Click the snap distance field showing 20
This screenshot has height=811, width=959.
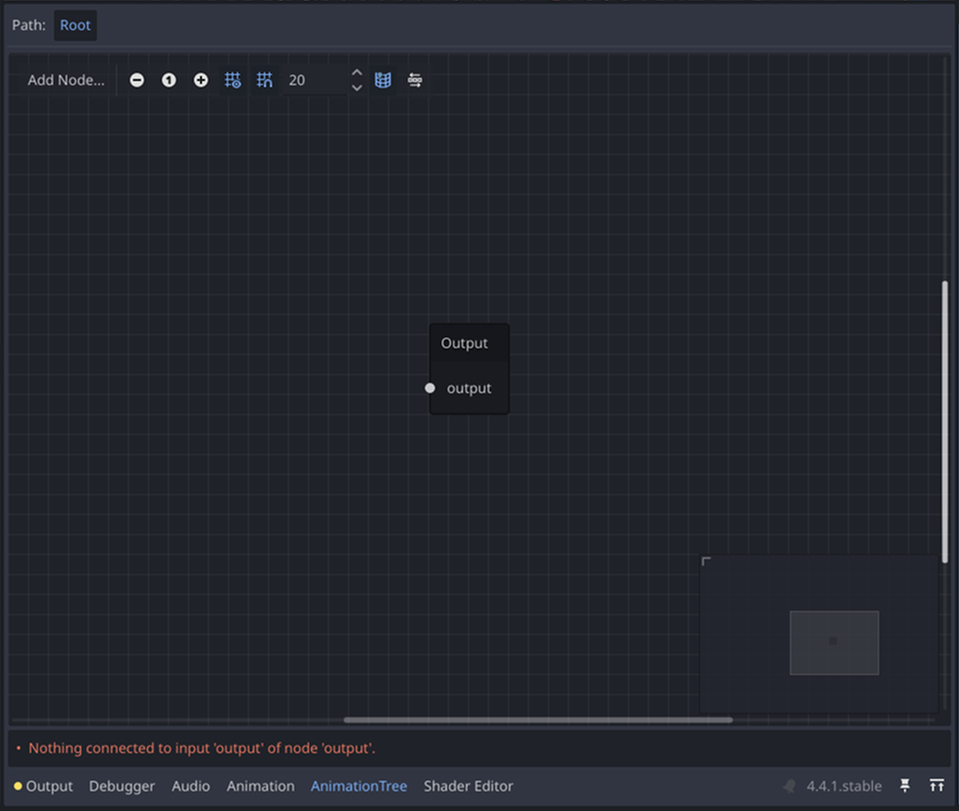pos(316,80)
